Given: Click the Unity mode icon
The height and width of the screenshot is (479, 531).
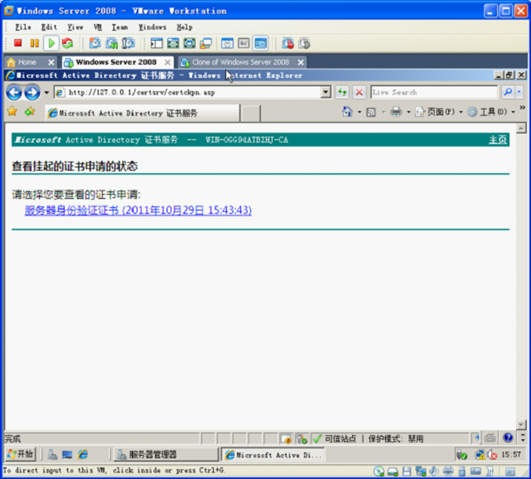Looking at the screenshot, I should click(189, 43).
